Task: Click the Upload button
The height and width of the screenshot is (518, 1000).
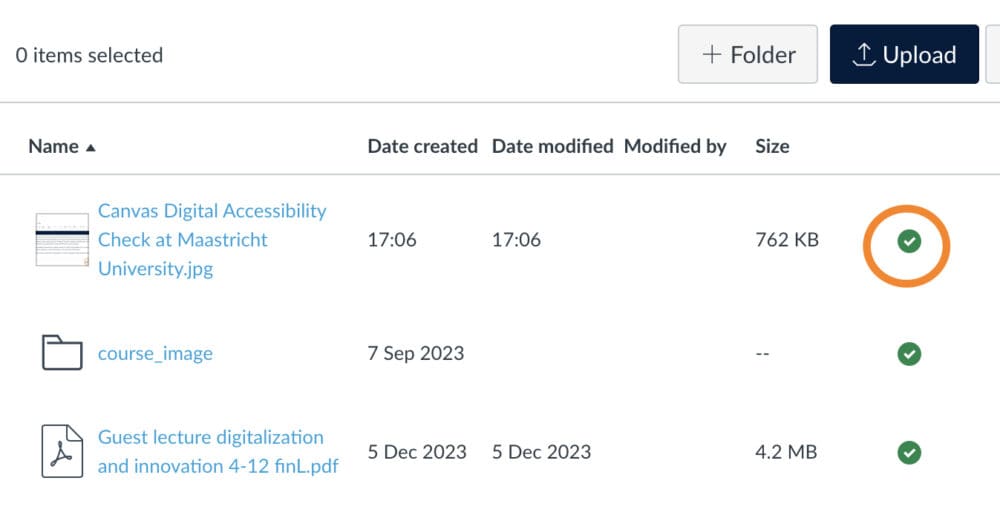Action: tap(904, 55)
